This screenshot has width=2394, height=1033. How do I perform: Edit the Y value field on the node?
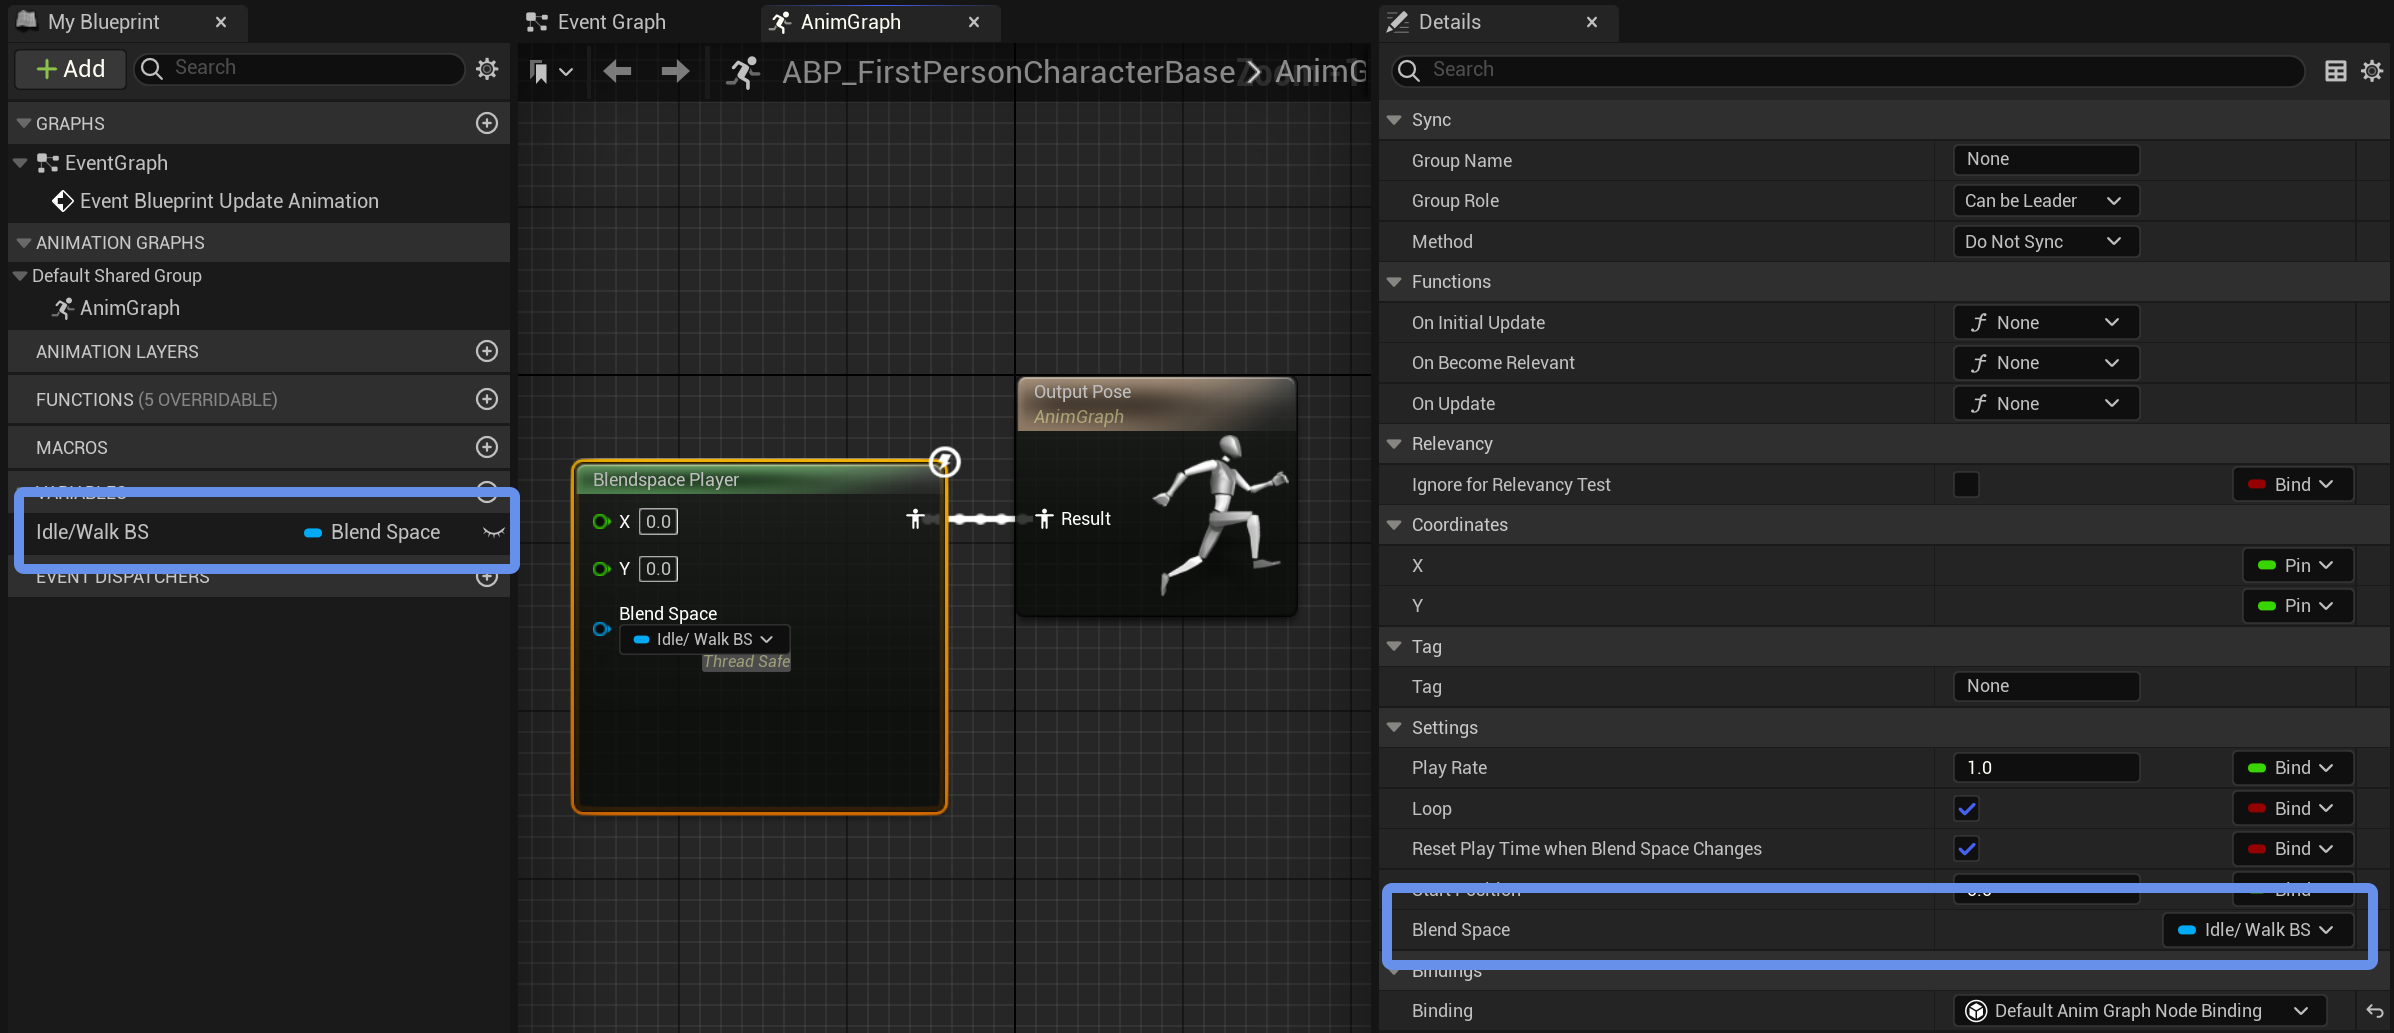click(x=658, y=568)
